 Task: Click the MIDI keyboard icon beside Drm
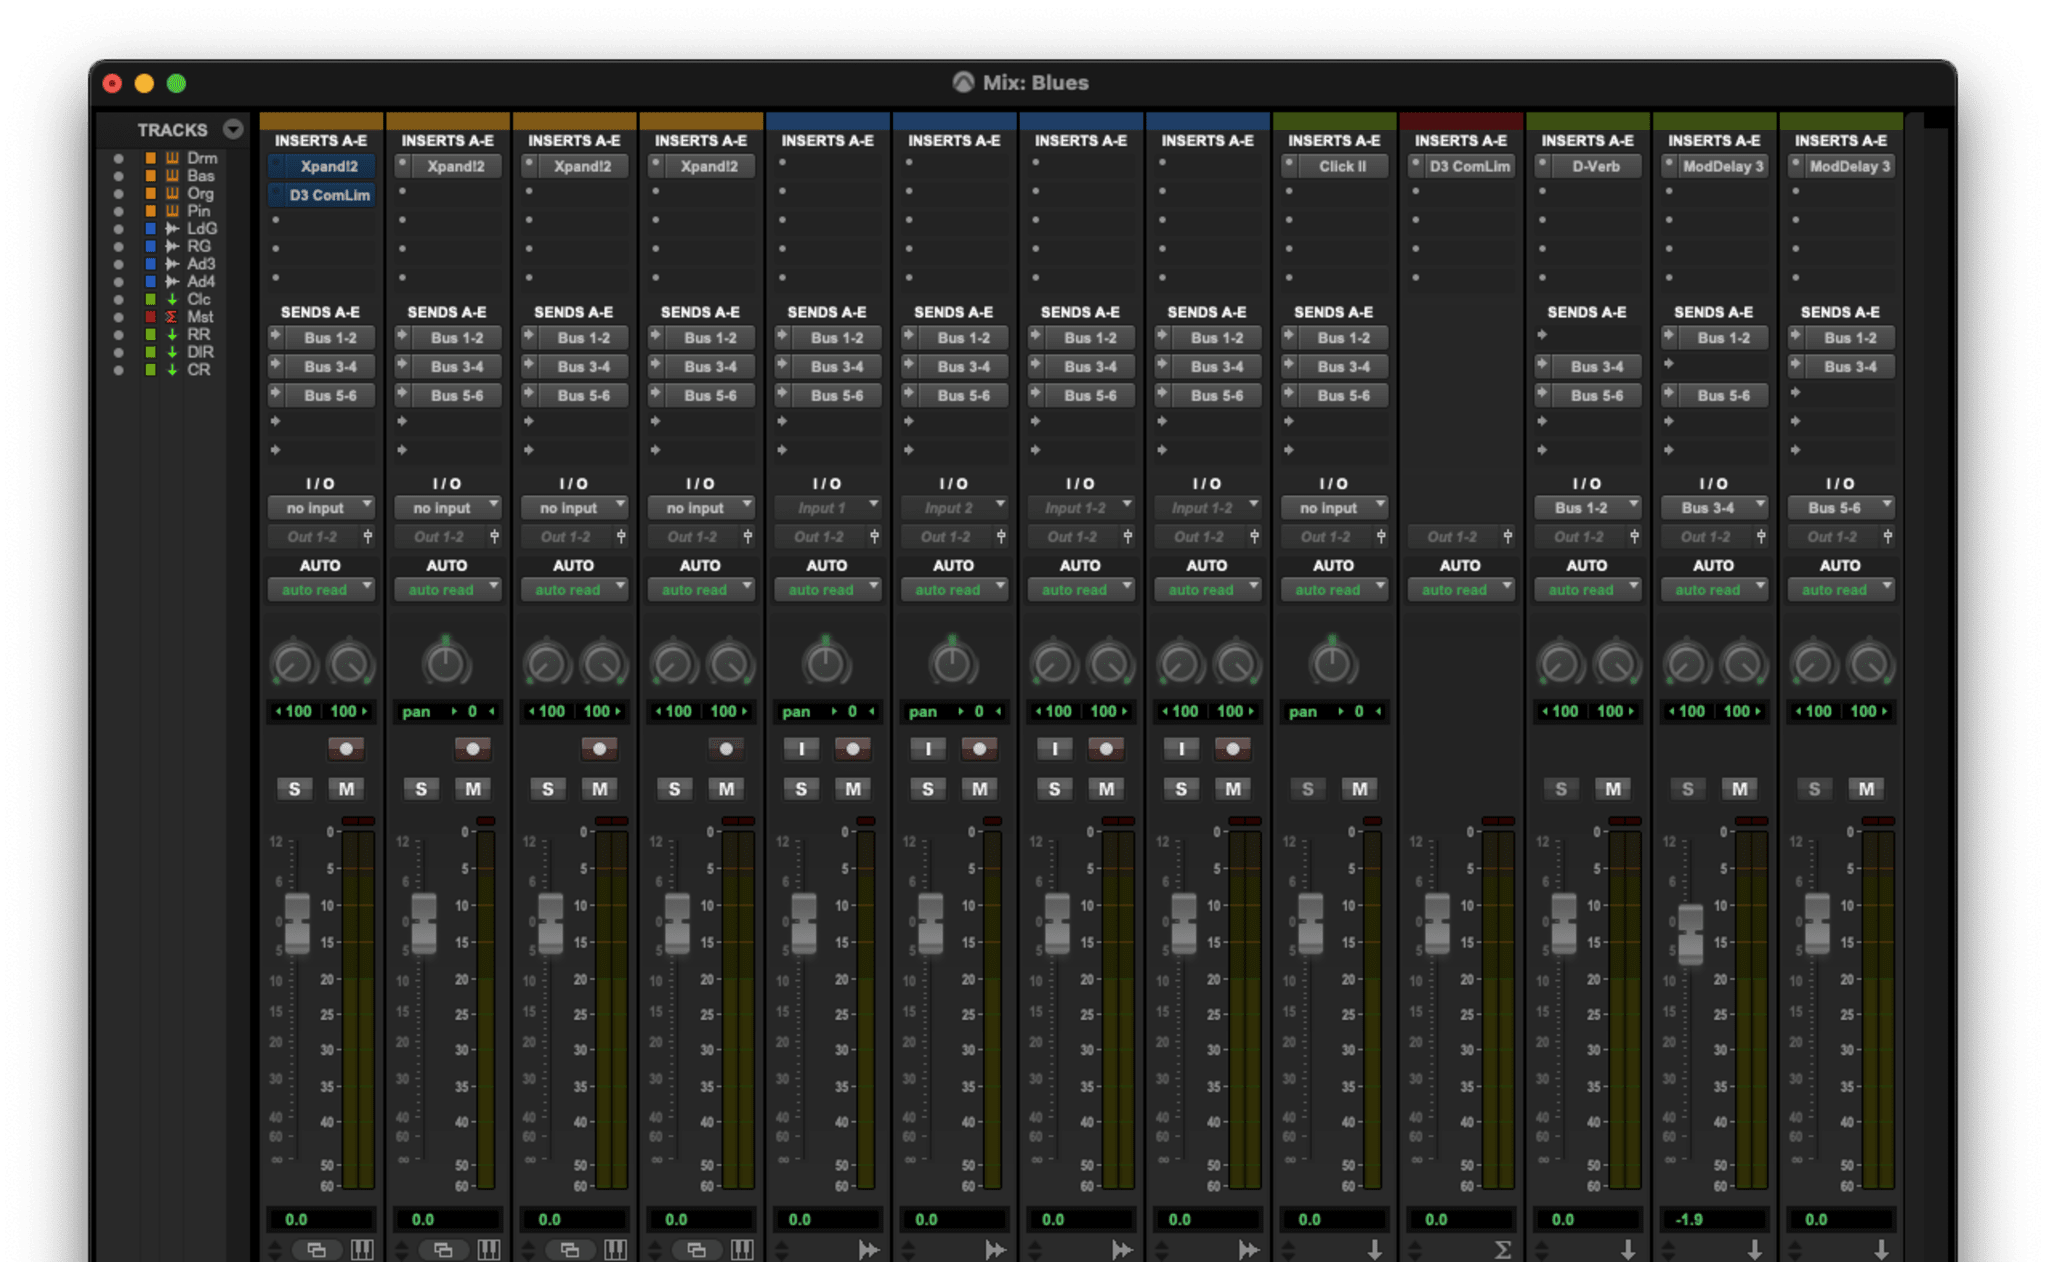(x=172, y=158)
